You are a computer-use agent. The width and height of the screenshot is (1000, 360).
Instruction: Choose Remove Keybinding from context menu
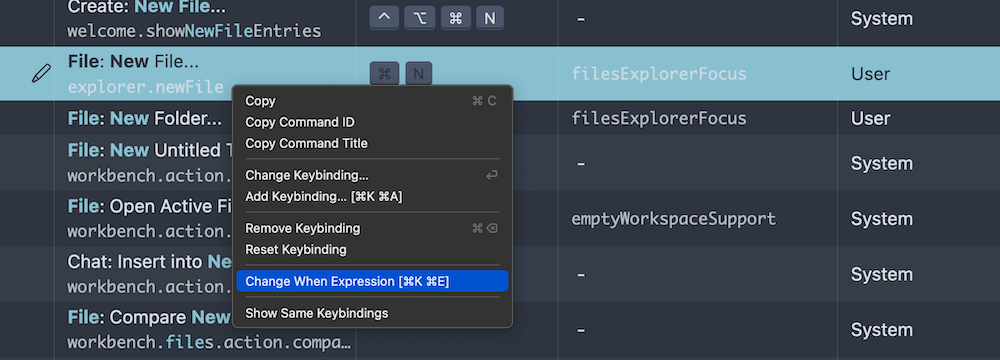pyautogui.click(x=372, y=228)
